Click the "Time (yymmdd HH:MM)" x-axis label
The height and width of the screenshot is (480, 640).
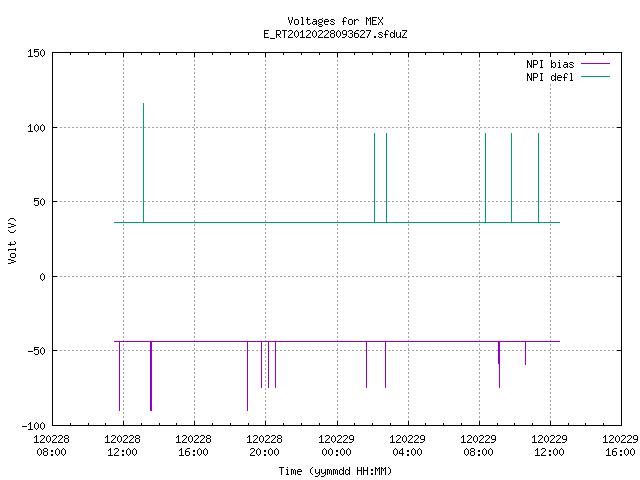(335, 471)
